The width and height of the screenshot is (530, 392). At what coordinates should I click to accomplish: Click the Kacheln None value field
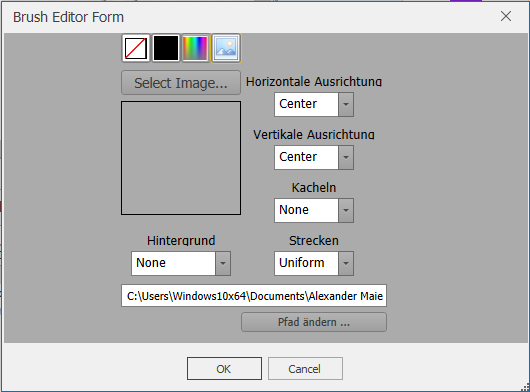(306, 210)
